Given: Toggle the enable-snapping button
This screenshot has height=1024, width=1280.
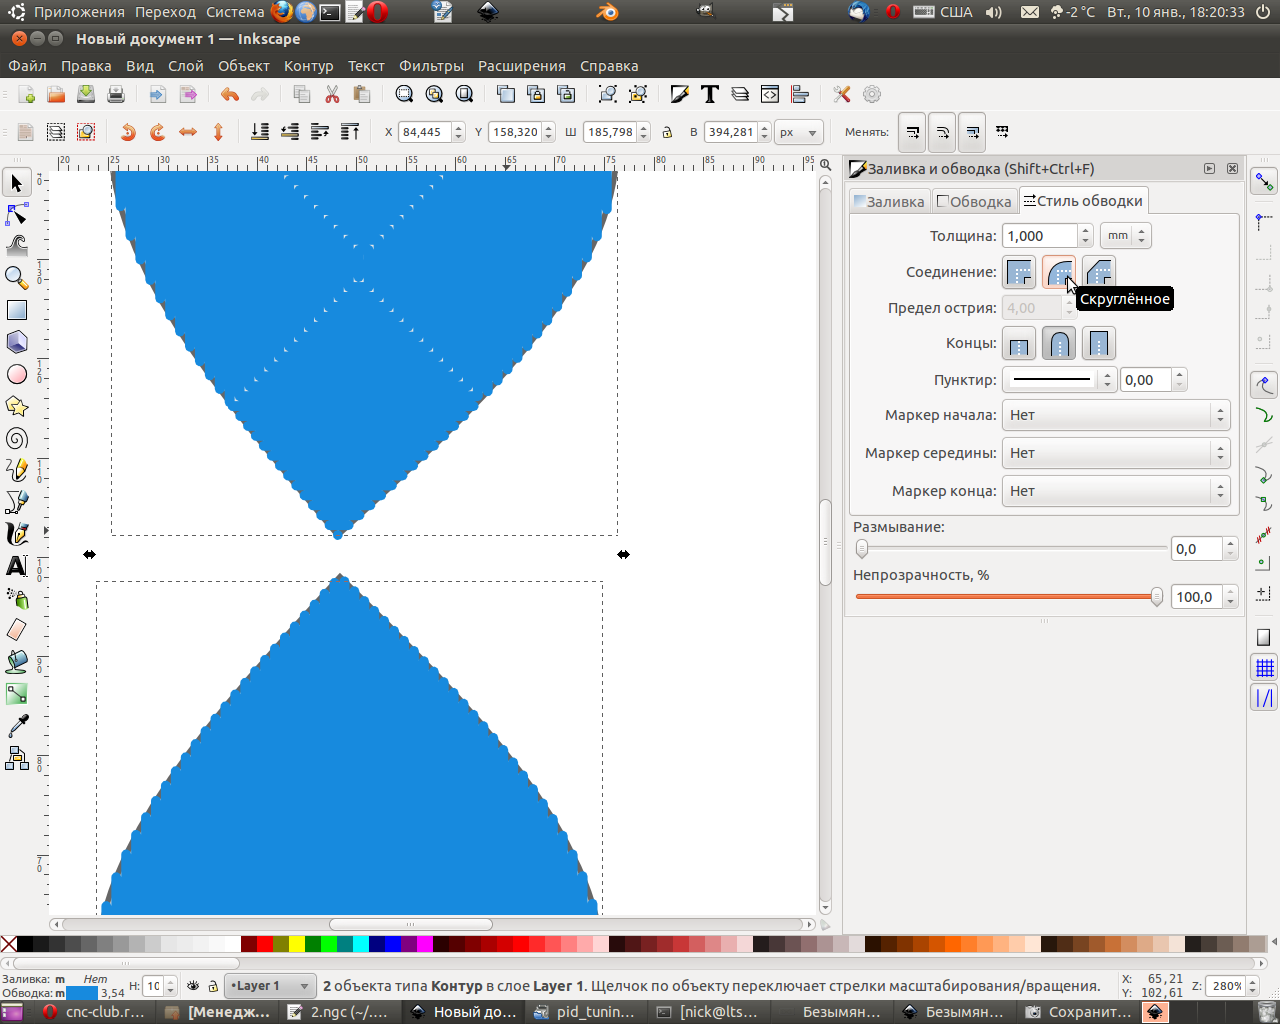Looking at the screenshot, I should pos(1265,182).
